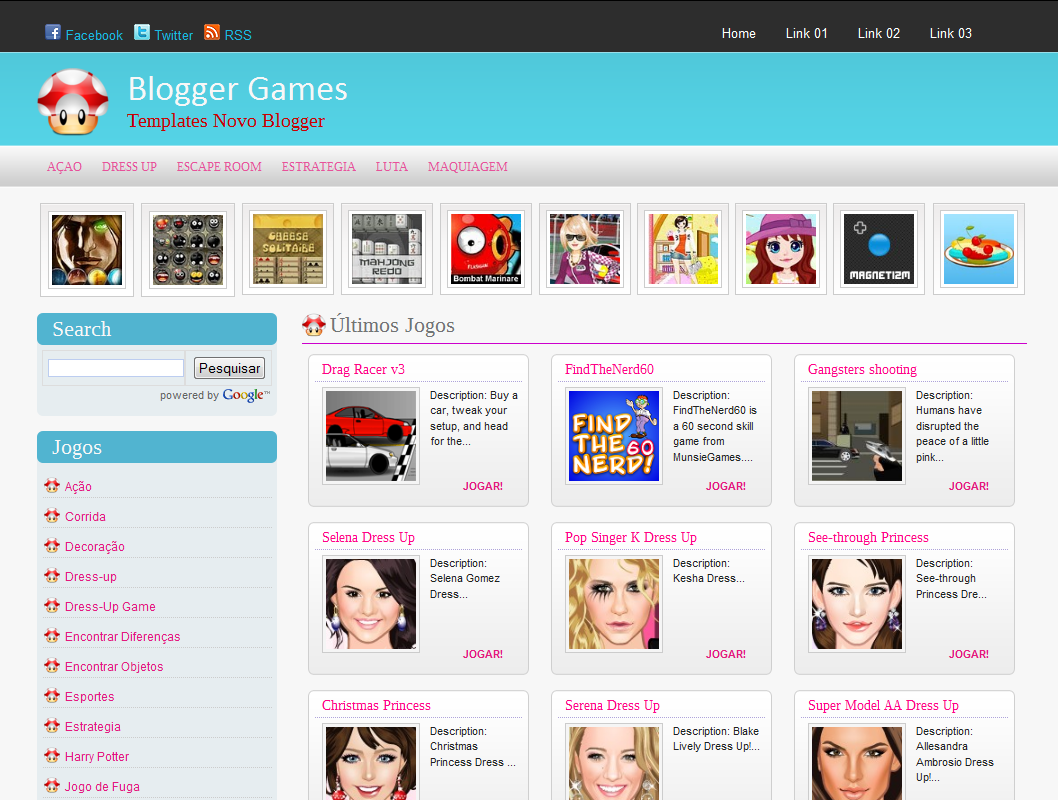Screen dimensions: 1058x800
Task: Open the ESCAPE ROOM category menu item
Action: 218,167
